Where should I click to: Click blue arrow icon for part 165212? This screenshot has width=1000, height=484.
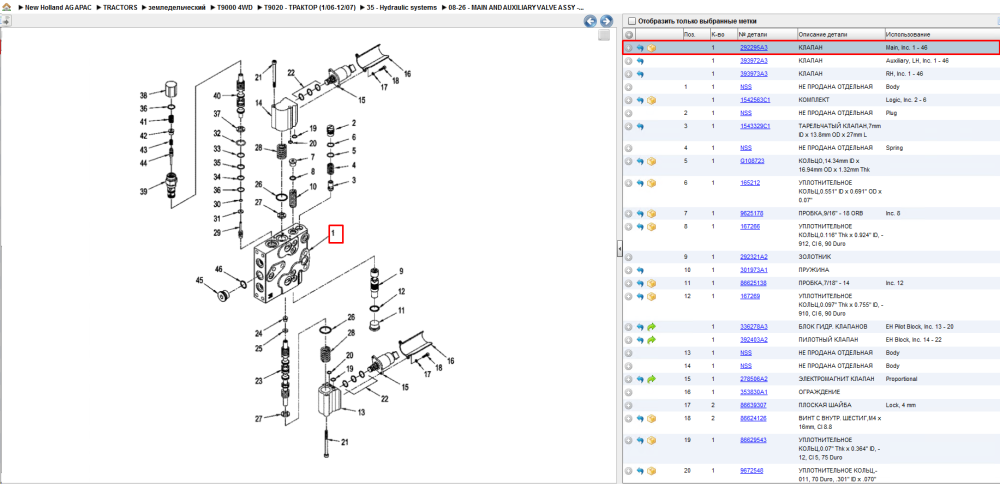(640, 183)
